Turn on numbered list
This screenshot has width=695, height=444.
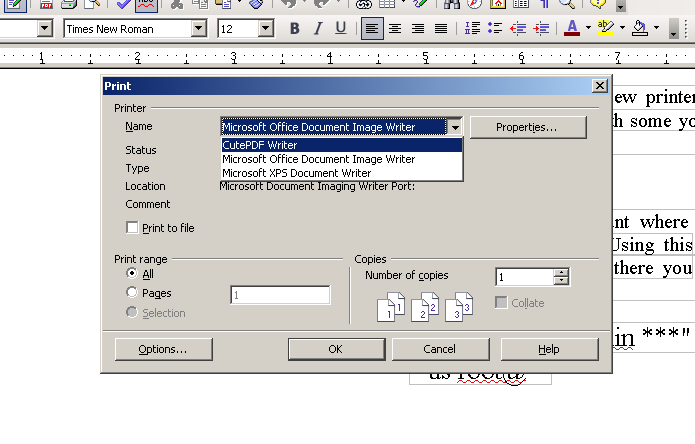pos(472,29)
